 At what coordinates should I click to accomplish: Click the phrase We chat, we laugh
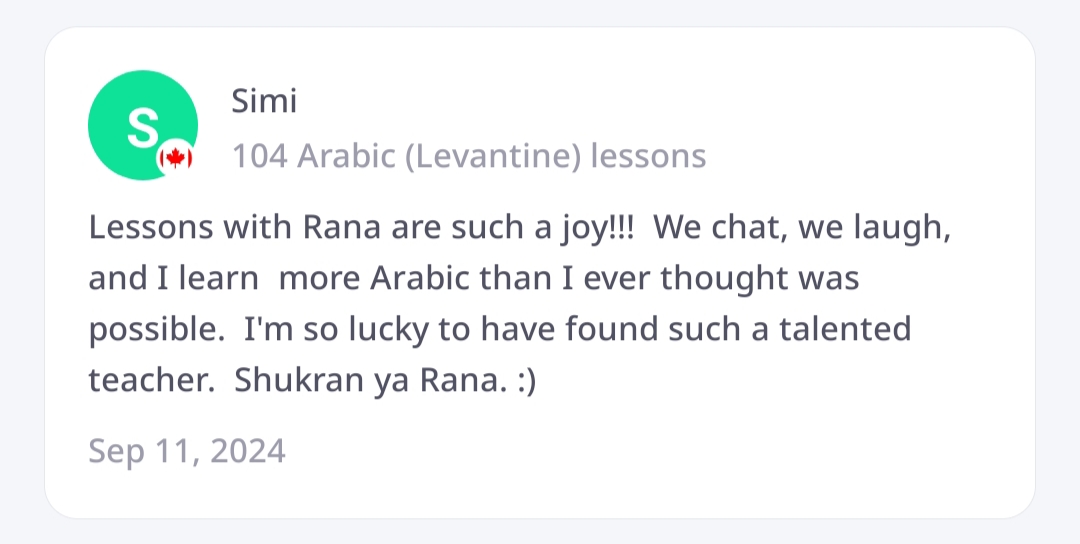click(x=802, y=227)
